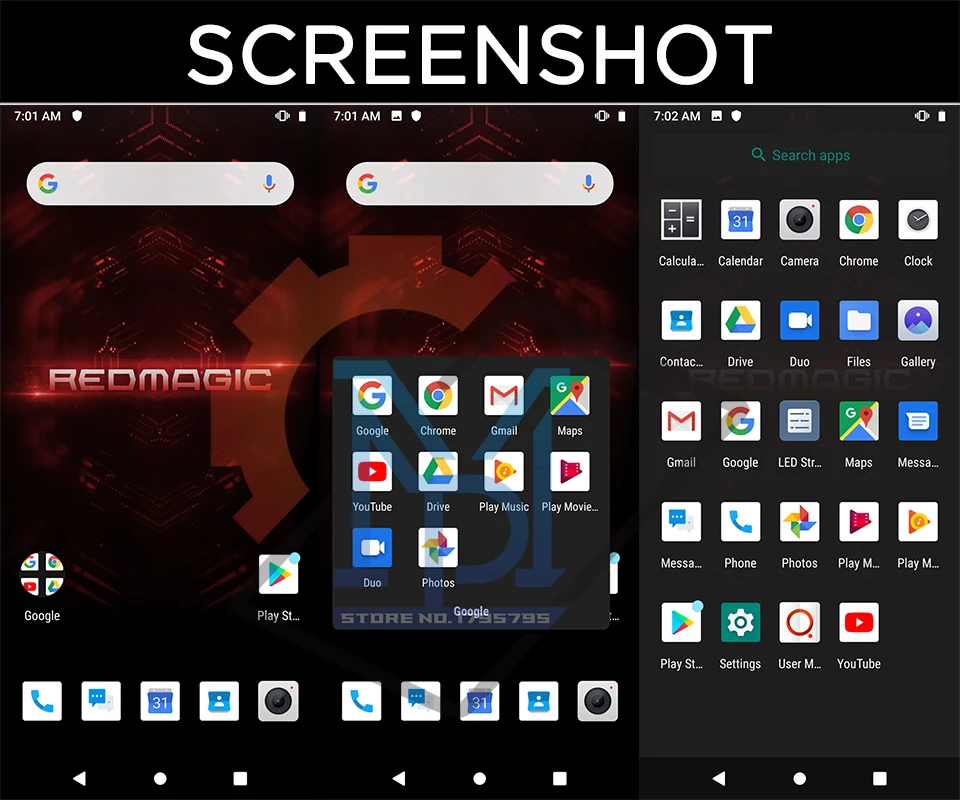The image size is (960, 800).
Task: Open Phone in the app drawer
Action: (x=740, y=521)
